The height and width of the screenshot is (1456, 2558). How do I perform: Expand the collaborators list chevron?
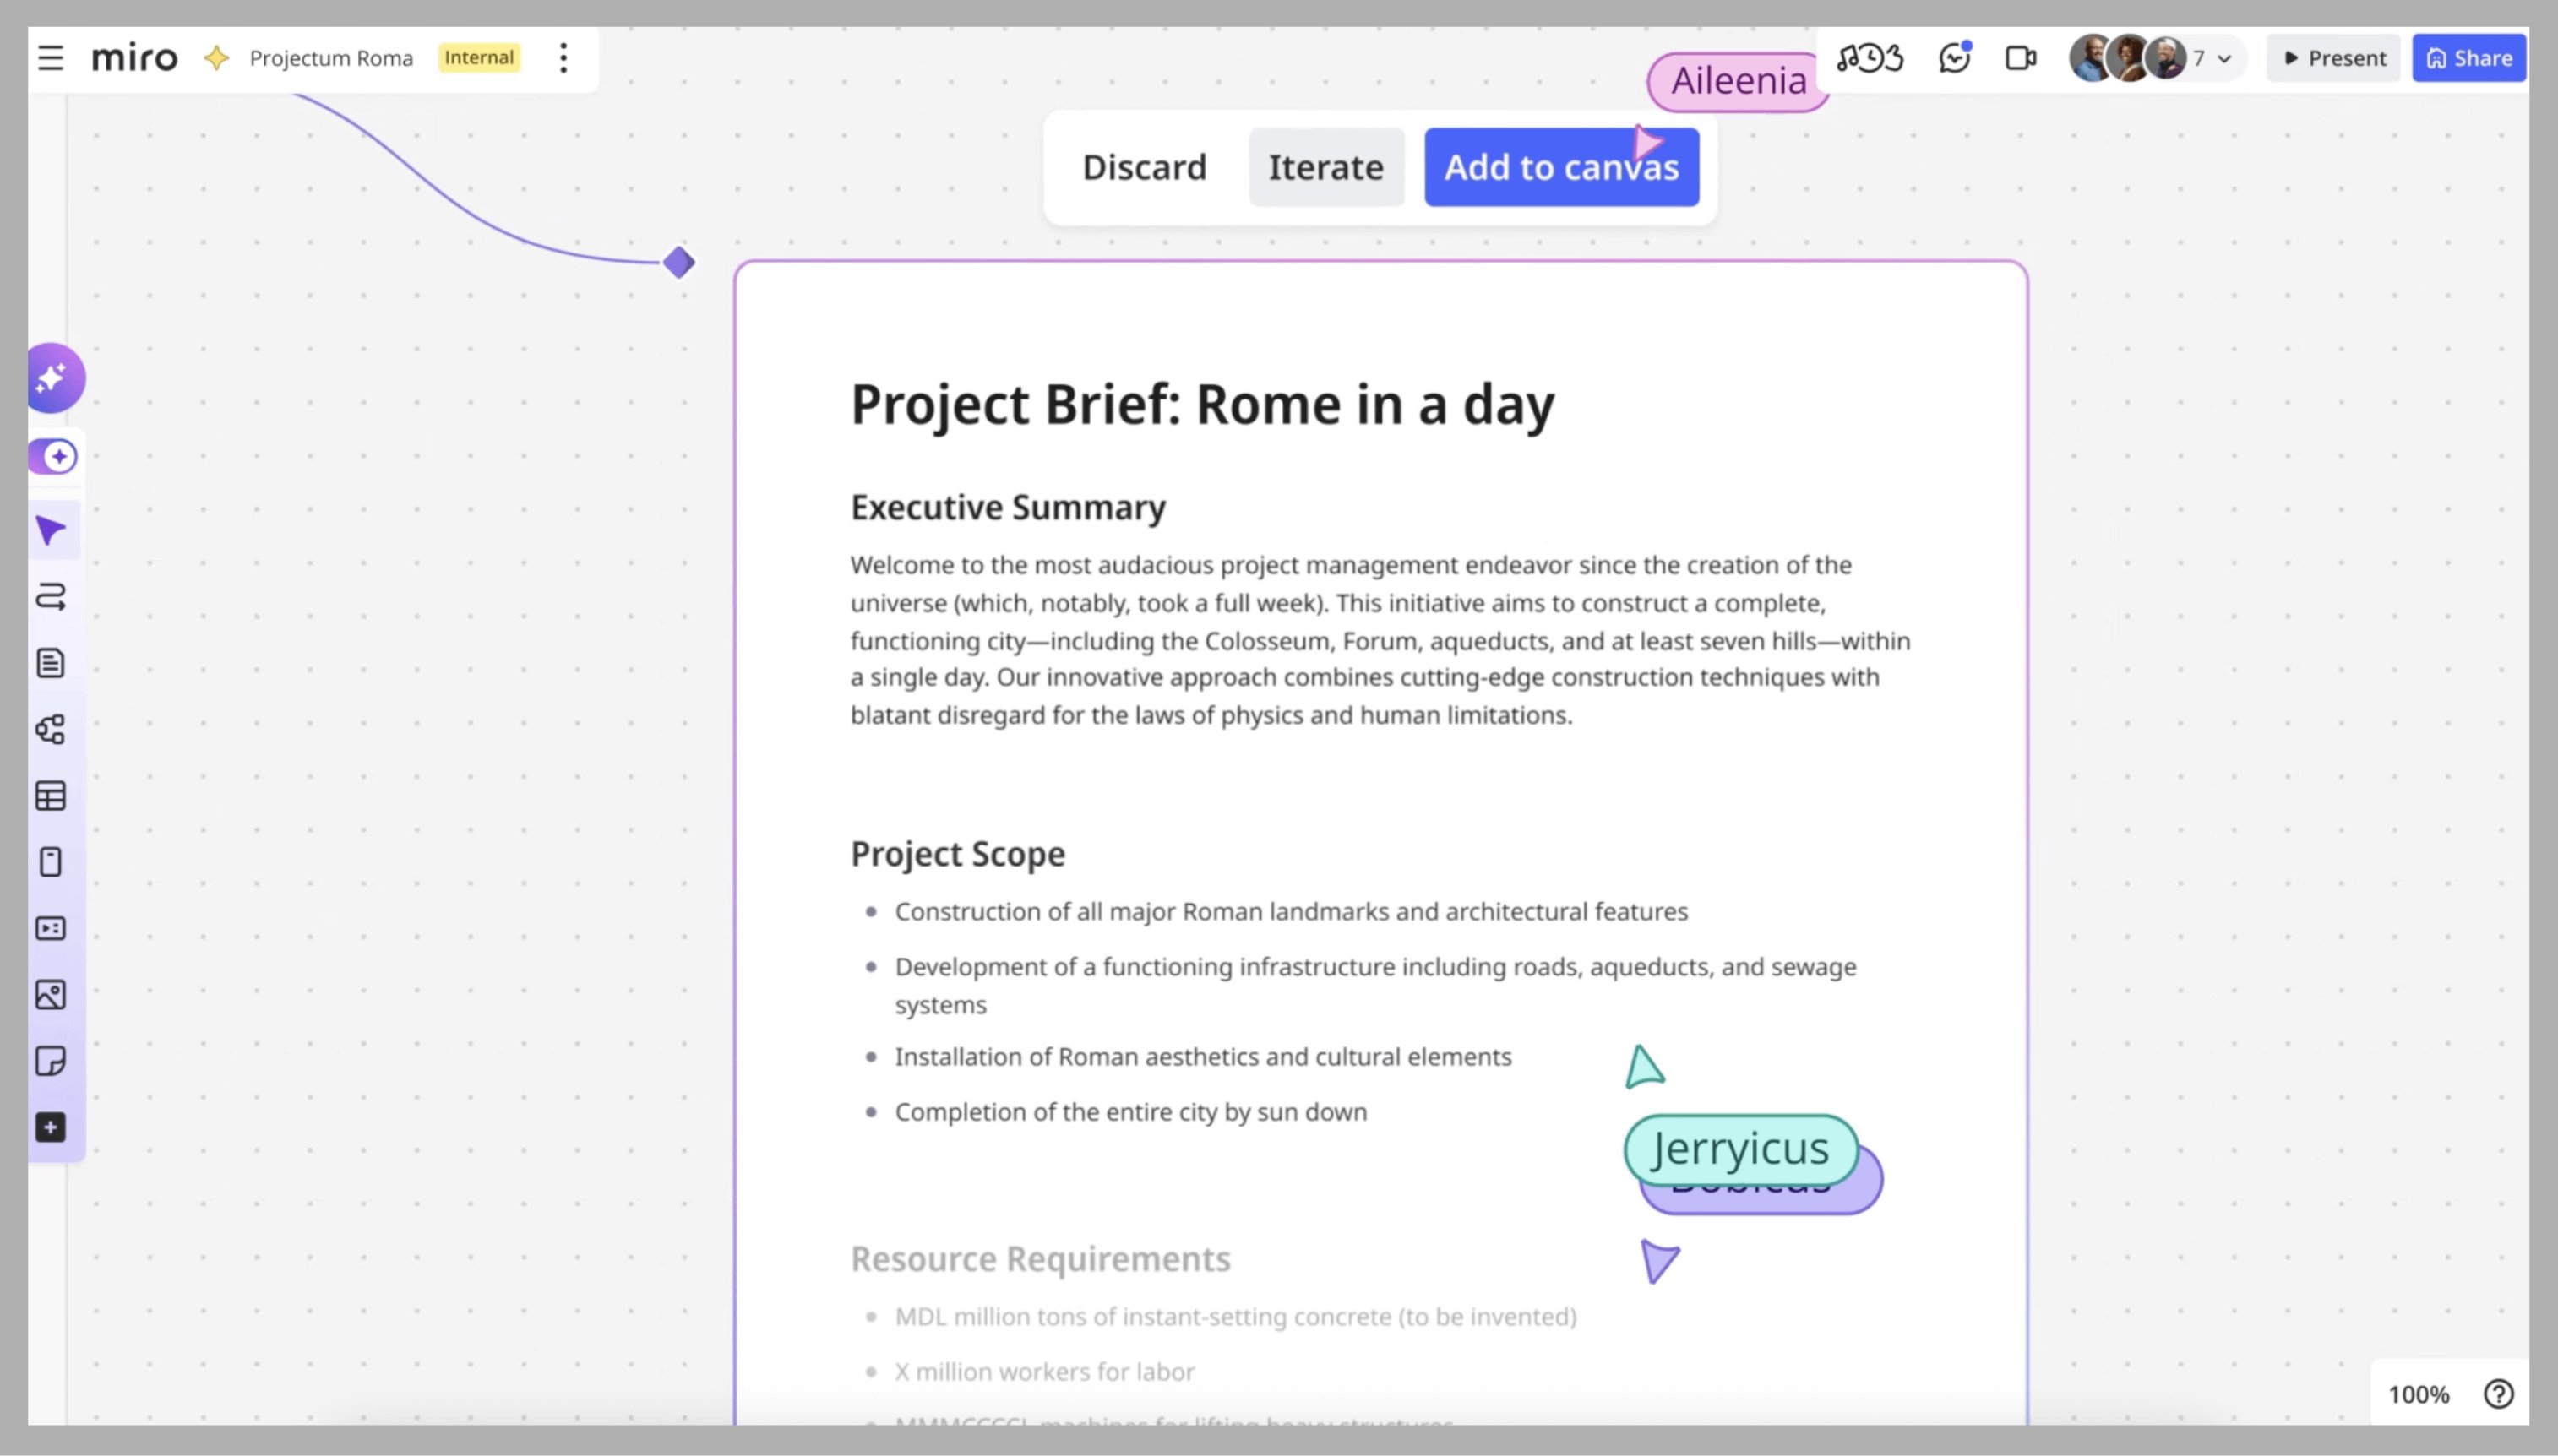[2224, 59]
